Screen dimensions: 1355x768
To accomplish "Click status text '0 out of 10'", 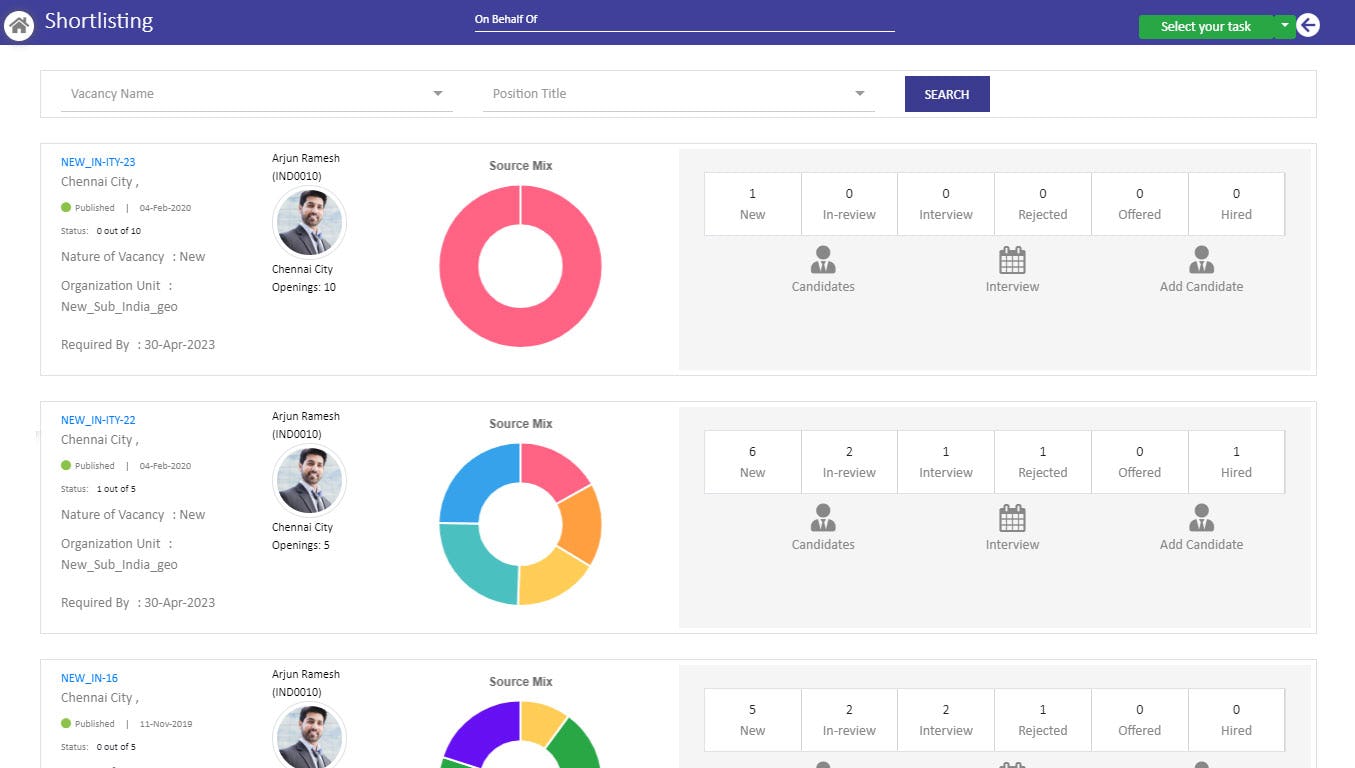I will point(119,231).
